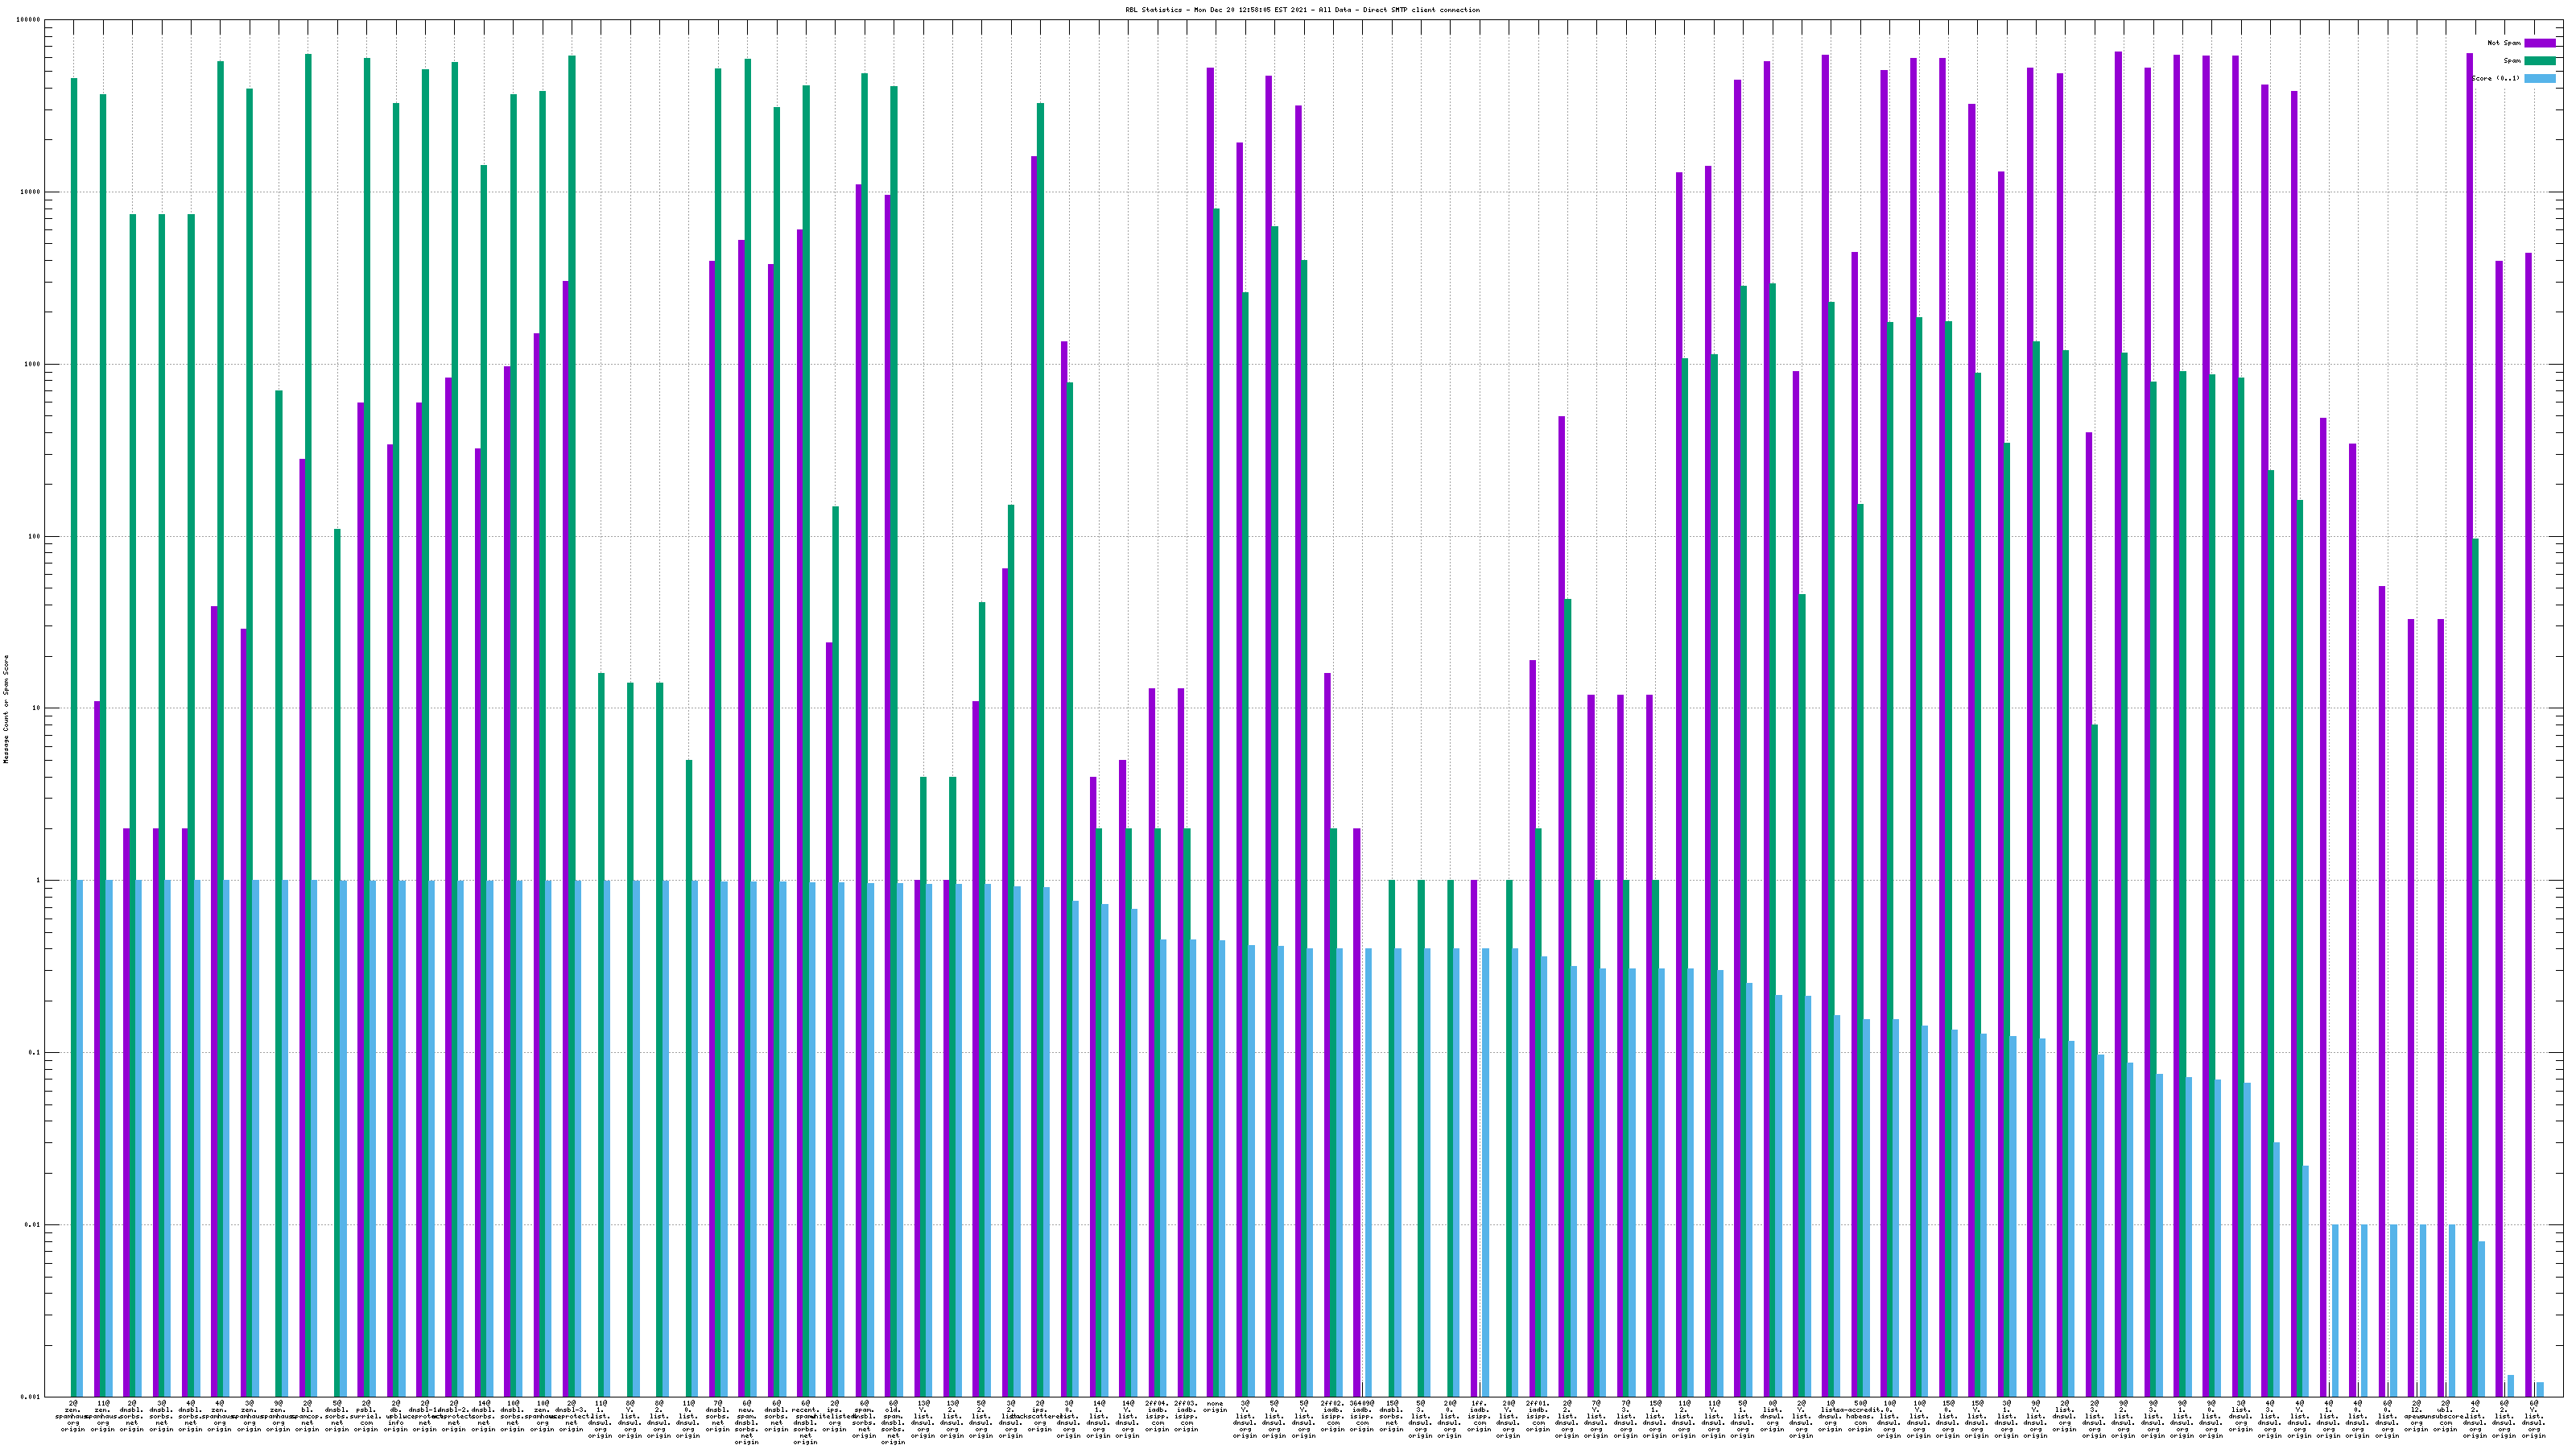The height and width of the screenshot is (1449, 2576).
Task: Click the 'none origin' x-axis label
Action: click(1215, 1407)
